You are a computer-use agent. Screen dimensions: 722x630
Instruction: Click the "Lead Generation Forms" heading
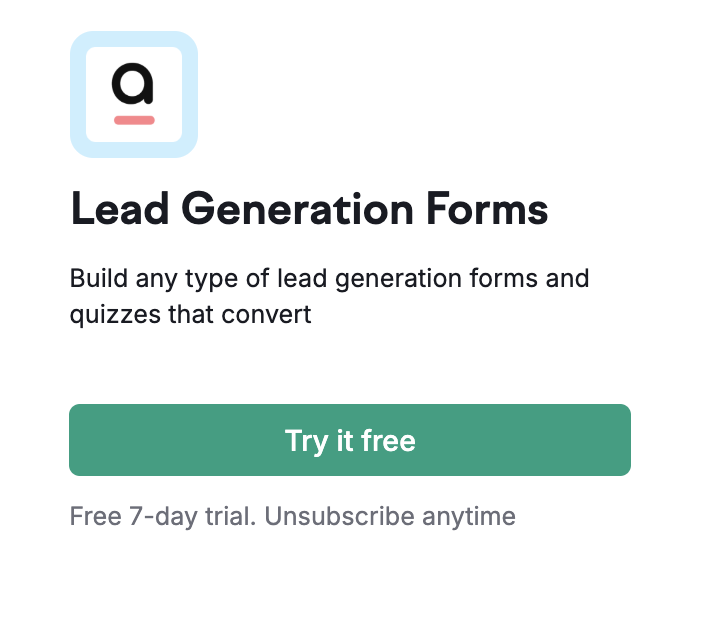pyautogui.click(x=309, y=210)
